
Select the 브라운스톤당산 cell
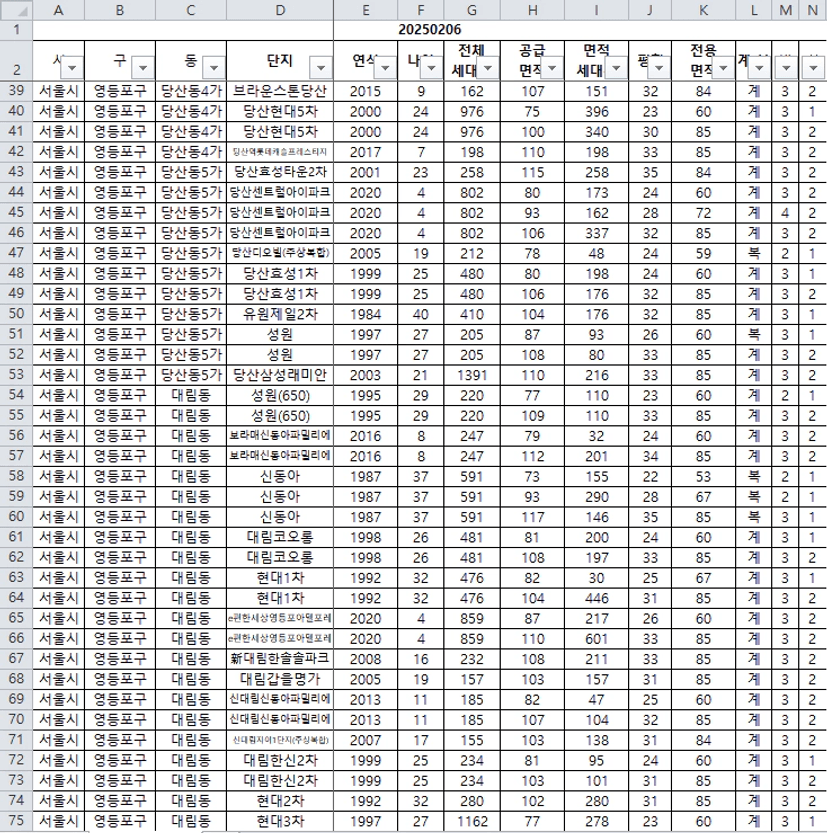[280, 91]
